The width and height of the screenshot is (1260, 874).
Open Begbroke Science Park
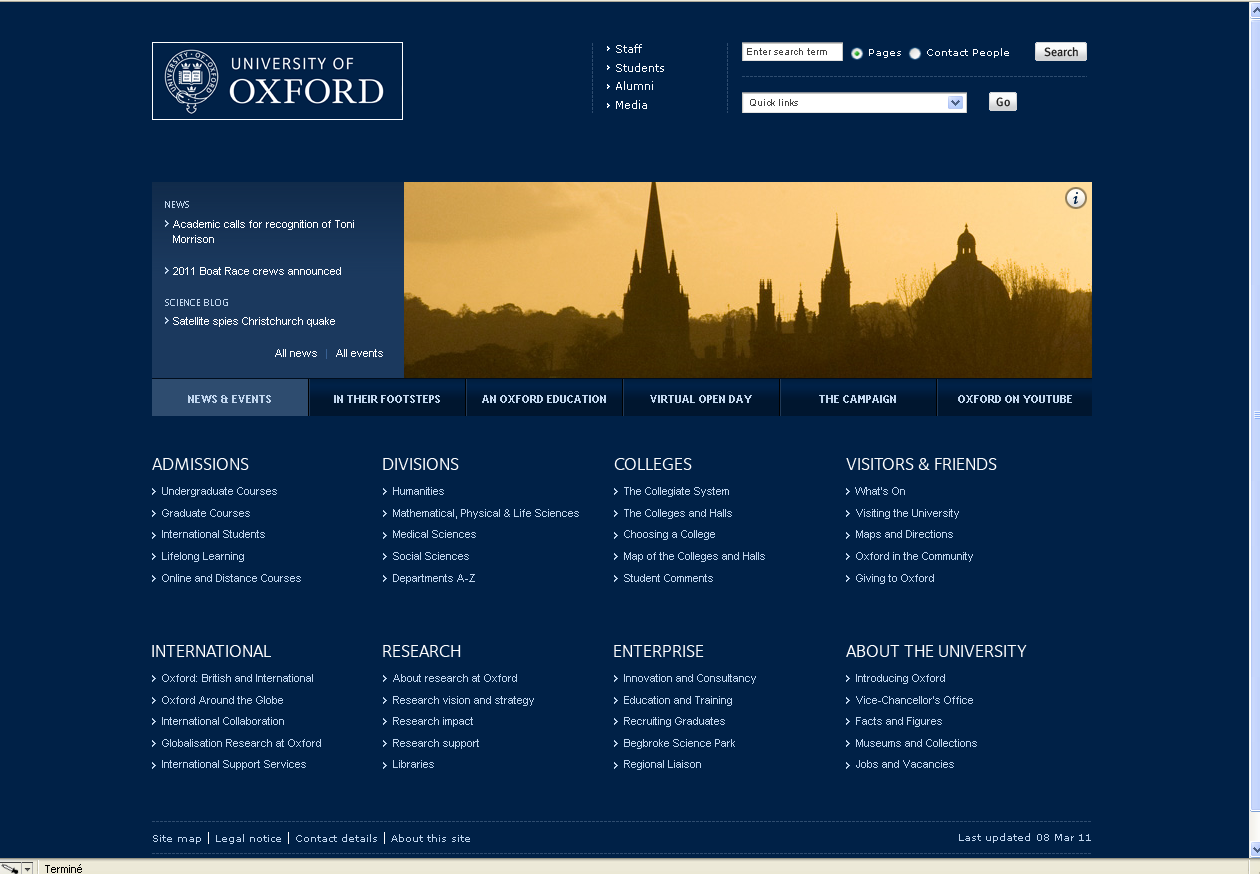pos(679,743)
